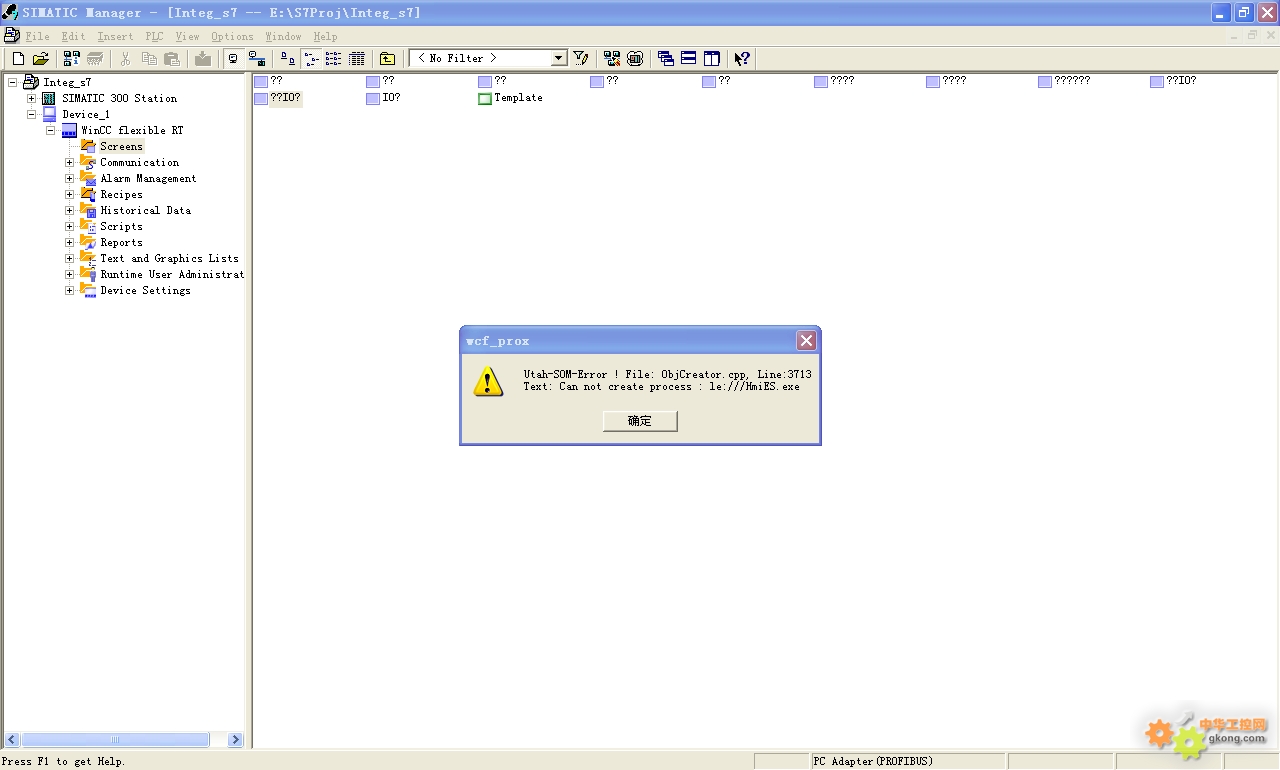Open the No Filter dropdown
Screen dimensions: 1280x770
click(559, 59)
